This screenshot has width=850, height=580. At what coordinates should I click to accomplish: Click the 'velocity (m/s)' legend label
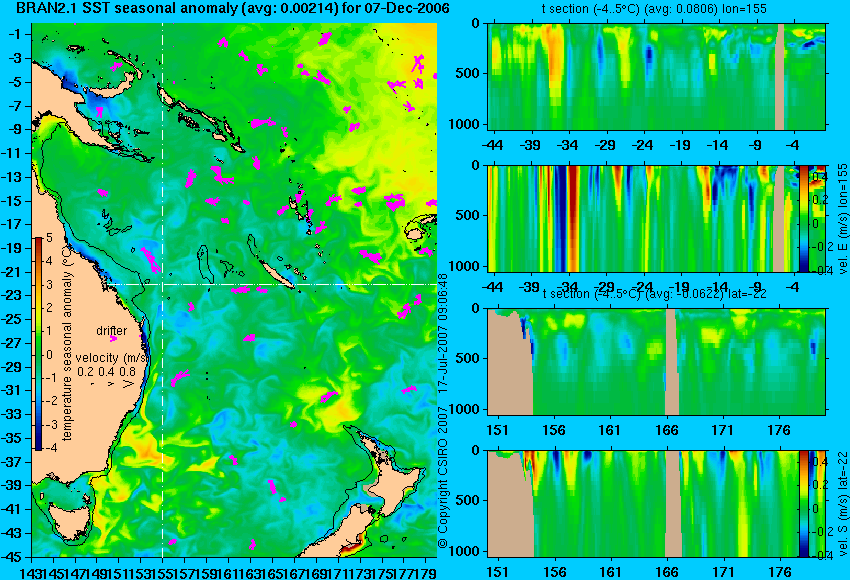(x=112, y=358)
